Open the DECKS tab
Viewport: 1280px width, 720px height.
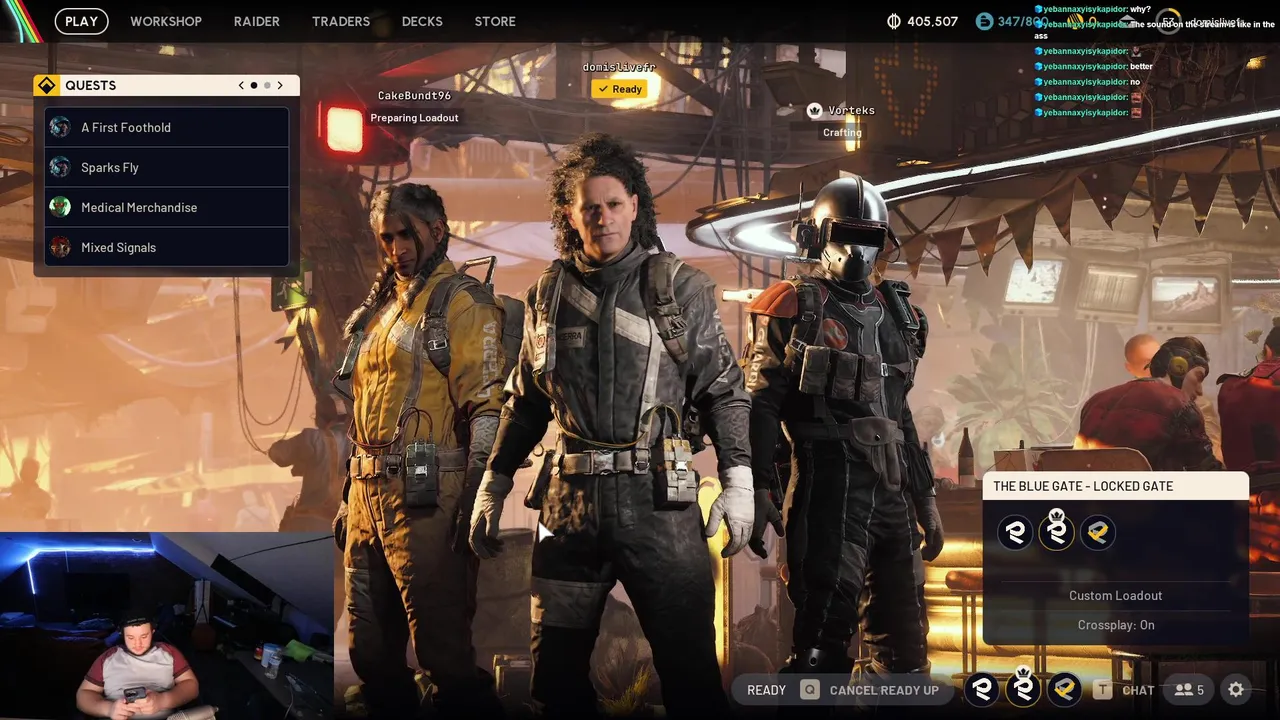422,21
